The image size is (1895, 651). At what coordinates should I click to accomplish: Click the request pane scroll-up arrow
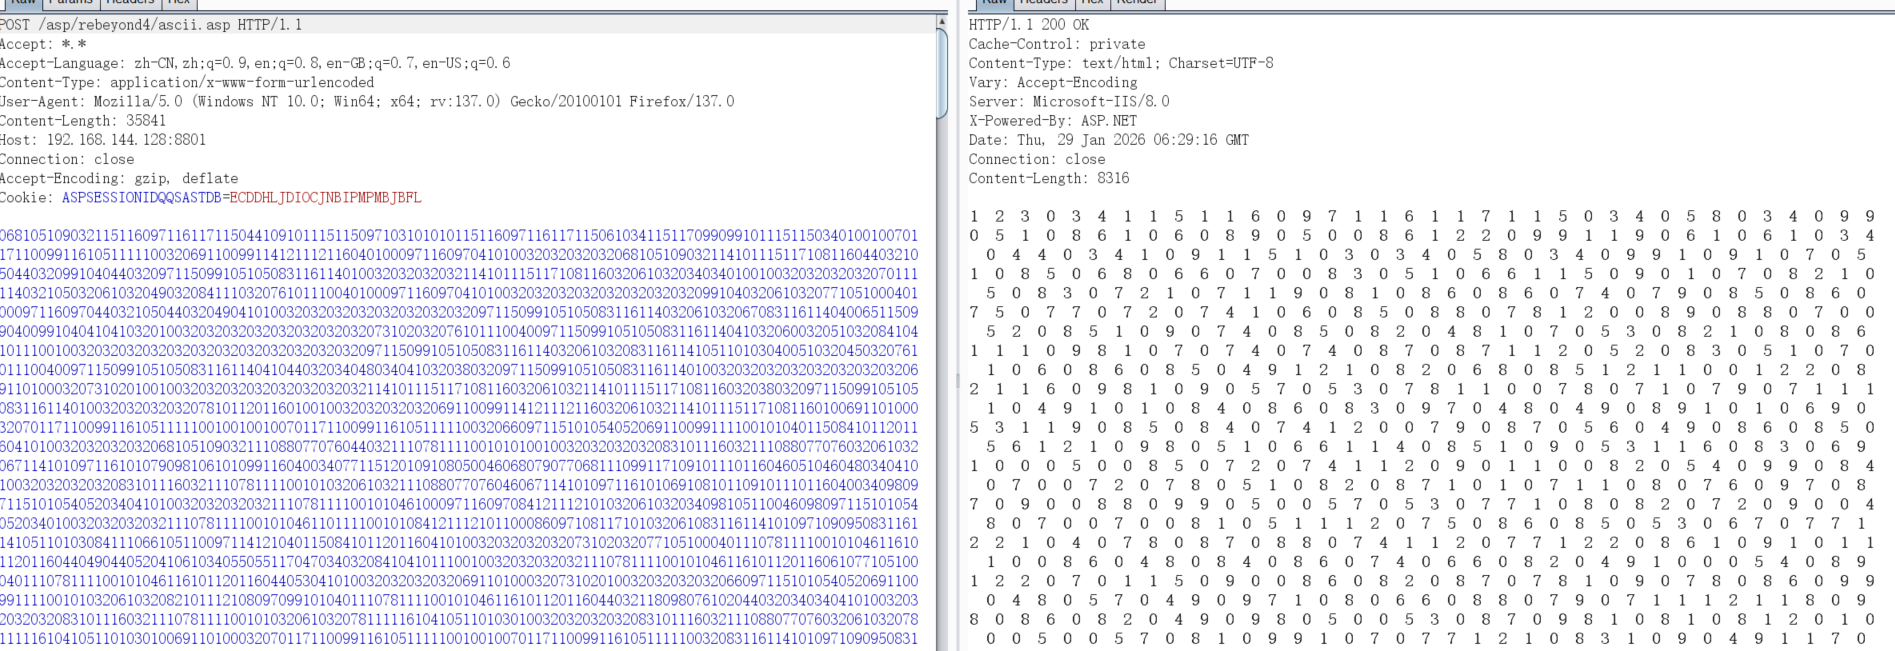tap(942, 21)
